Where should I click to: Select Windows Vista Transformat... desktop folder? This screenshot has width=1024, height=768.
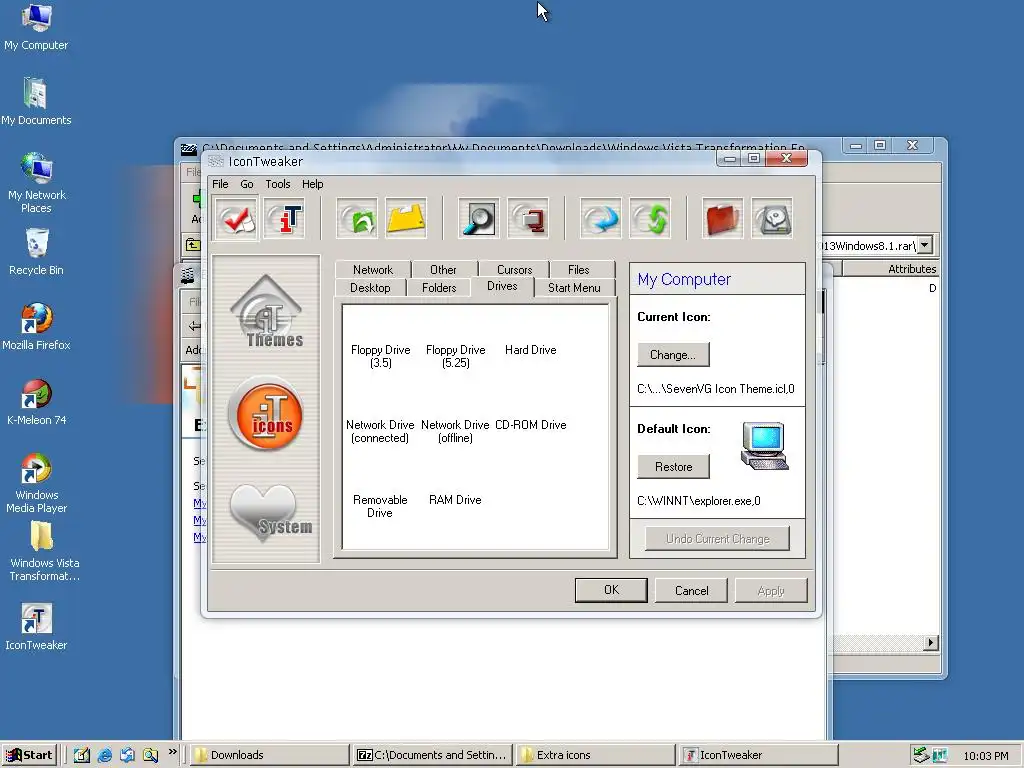44,552
